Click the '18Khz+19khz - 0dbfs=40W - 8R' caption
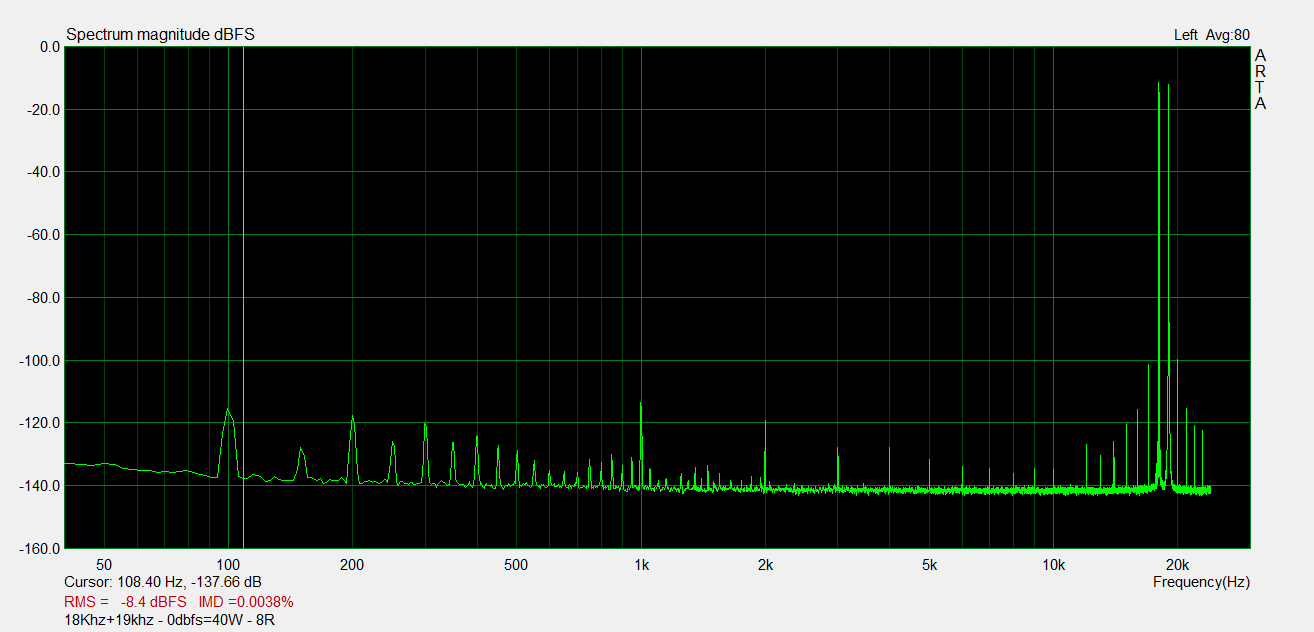The width and height of the screenshot is (1314, 632). point(169,621)
